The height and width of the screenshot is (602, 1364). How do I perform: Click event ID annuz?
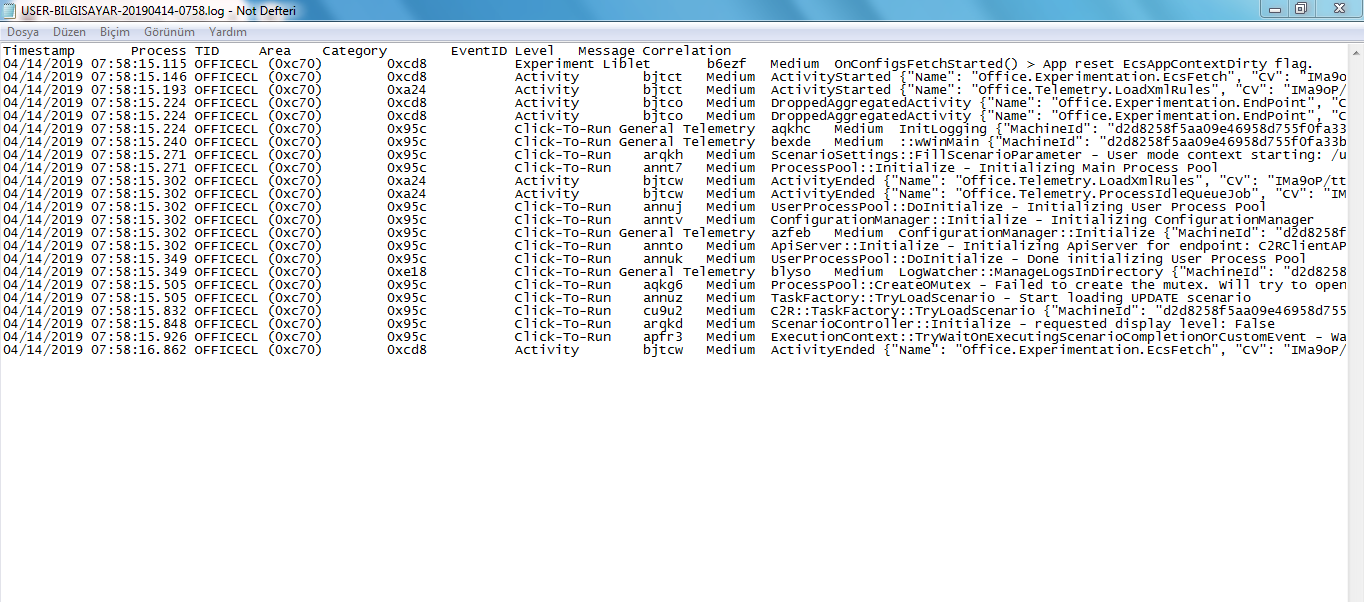click(663, 298)
